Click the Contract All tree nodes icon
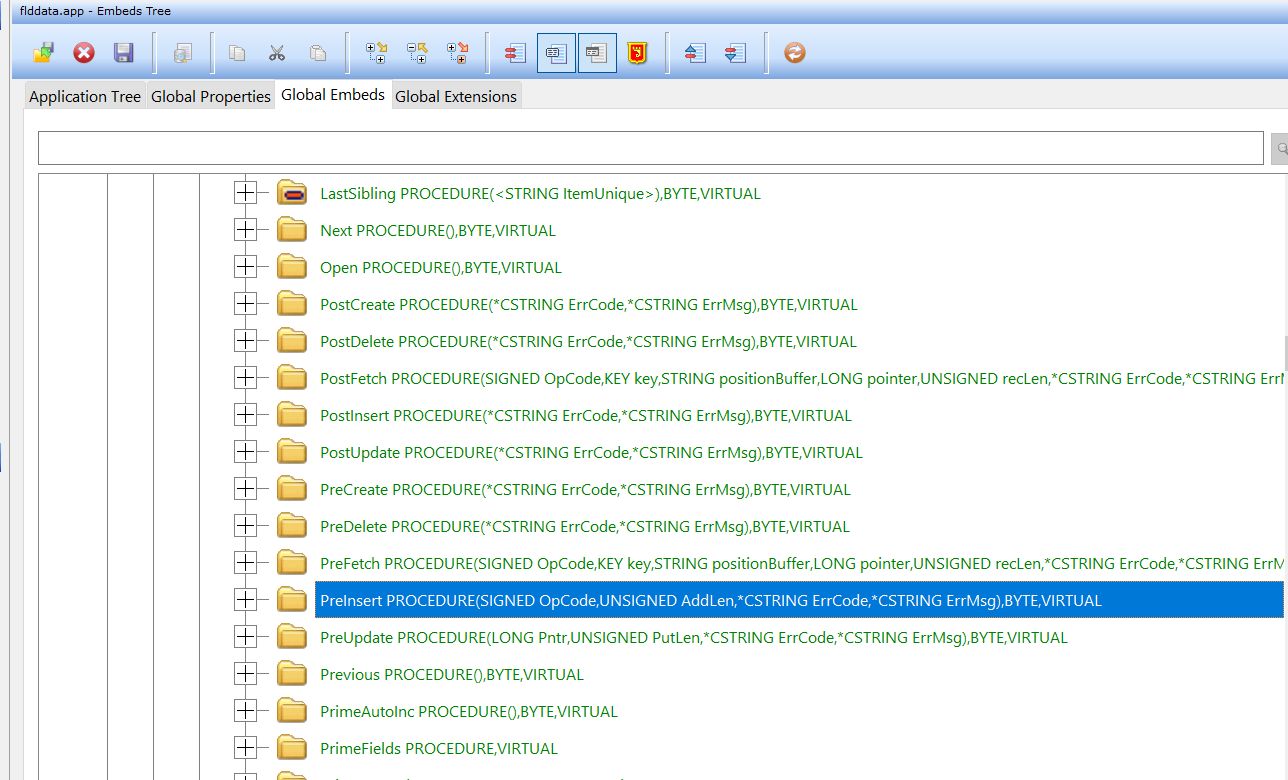The width and height of the screenshot is (1288, 780). 417,53
